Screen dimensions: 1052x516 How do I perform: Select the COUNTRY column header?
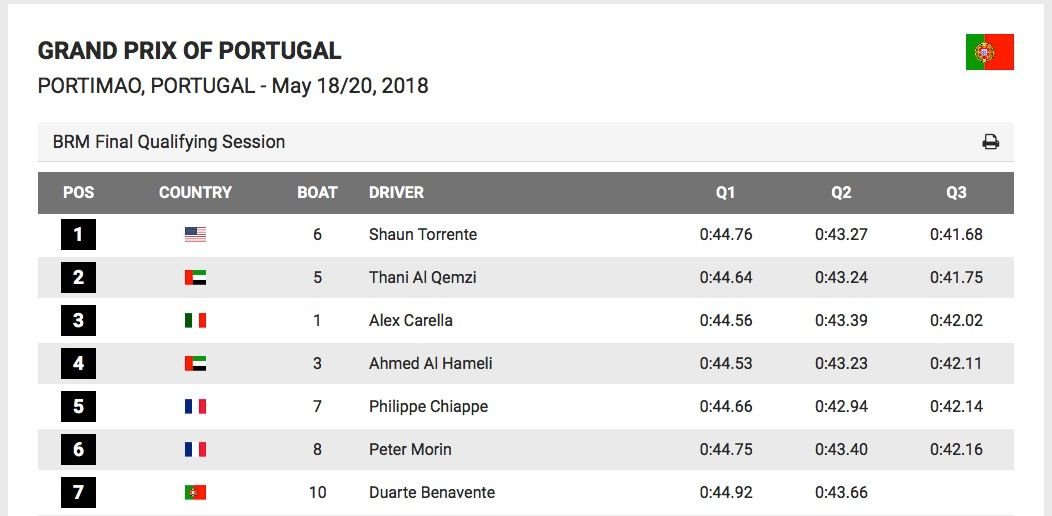195,193
